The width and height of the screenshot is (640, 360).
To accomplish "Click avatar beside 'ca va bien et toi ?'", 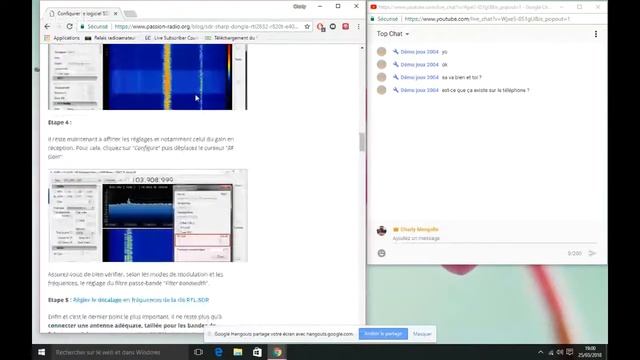I will [382, 77].
